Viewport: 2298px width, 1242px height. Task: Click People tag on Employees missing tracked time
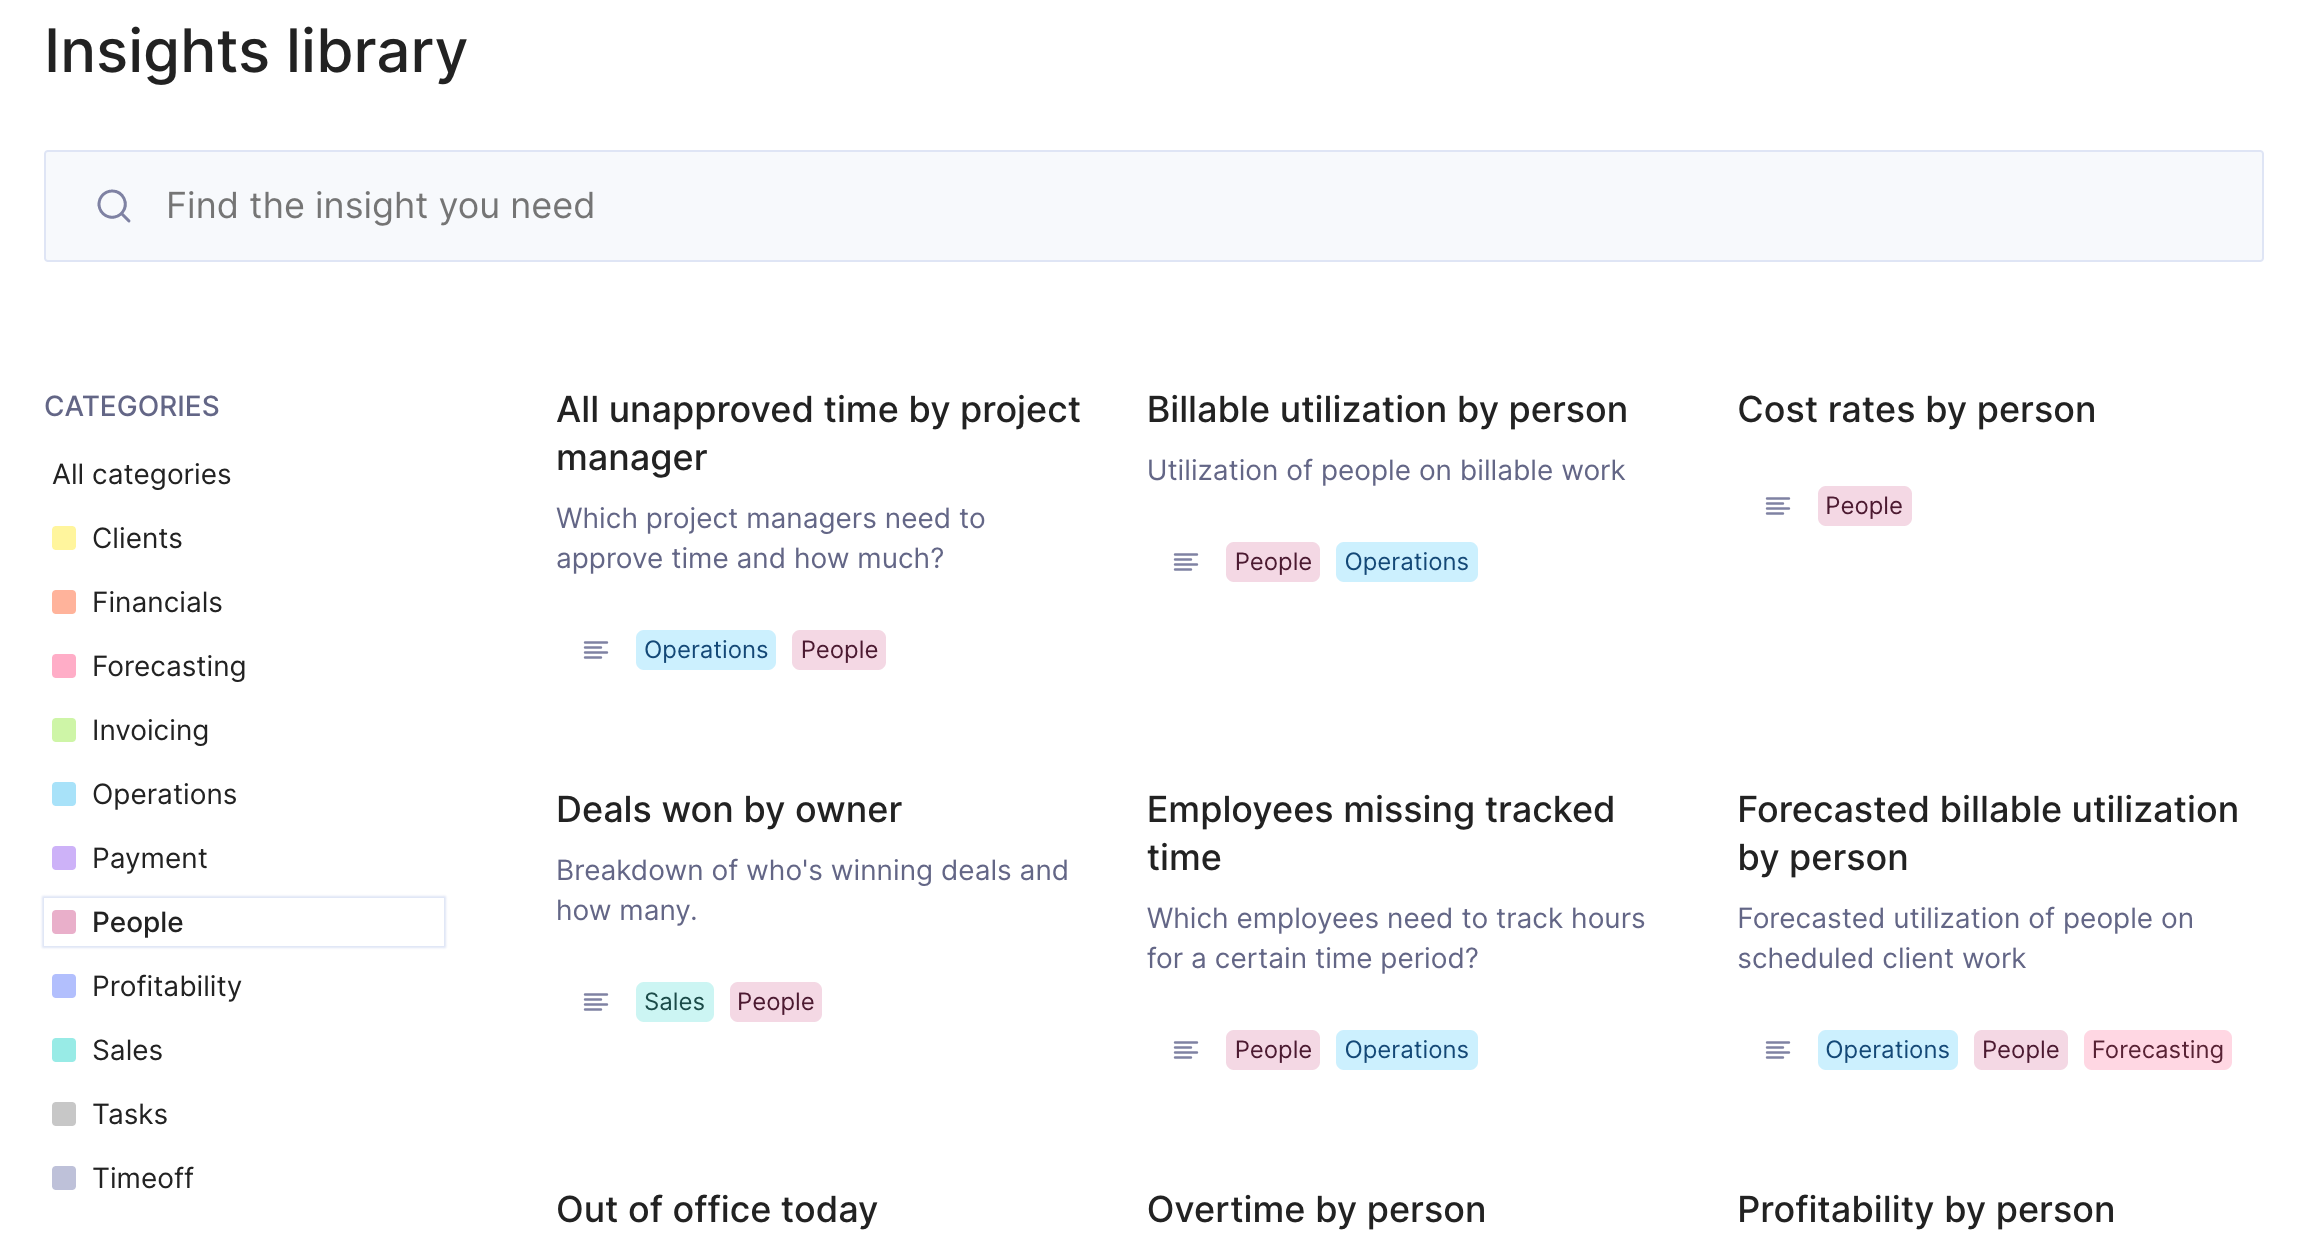[x=1273, y=1050]
